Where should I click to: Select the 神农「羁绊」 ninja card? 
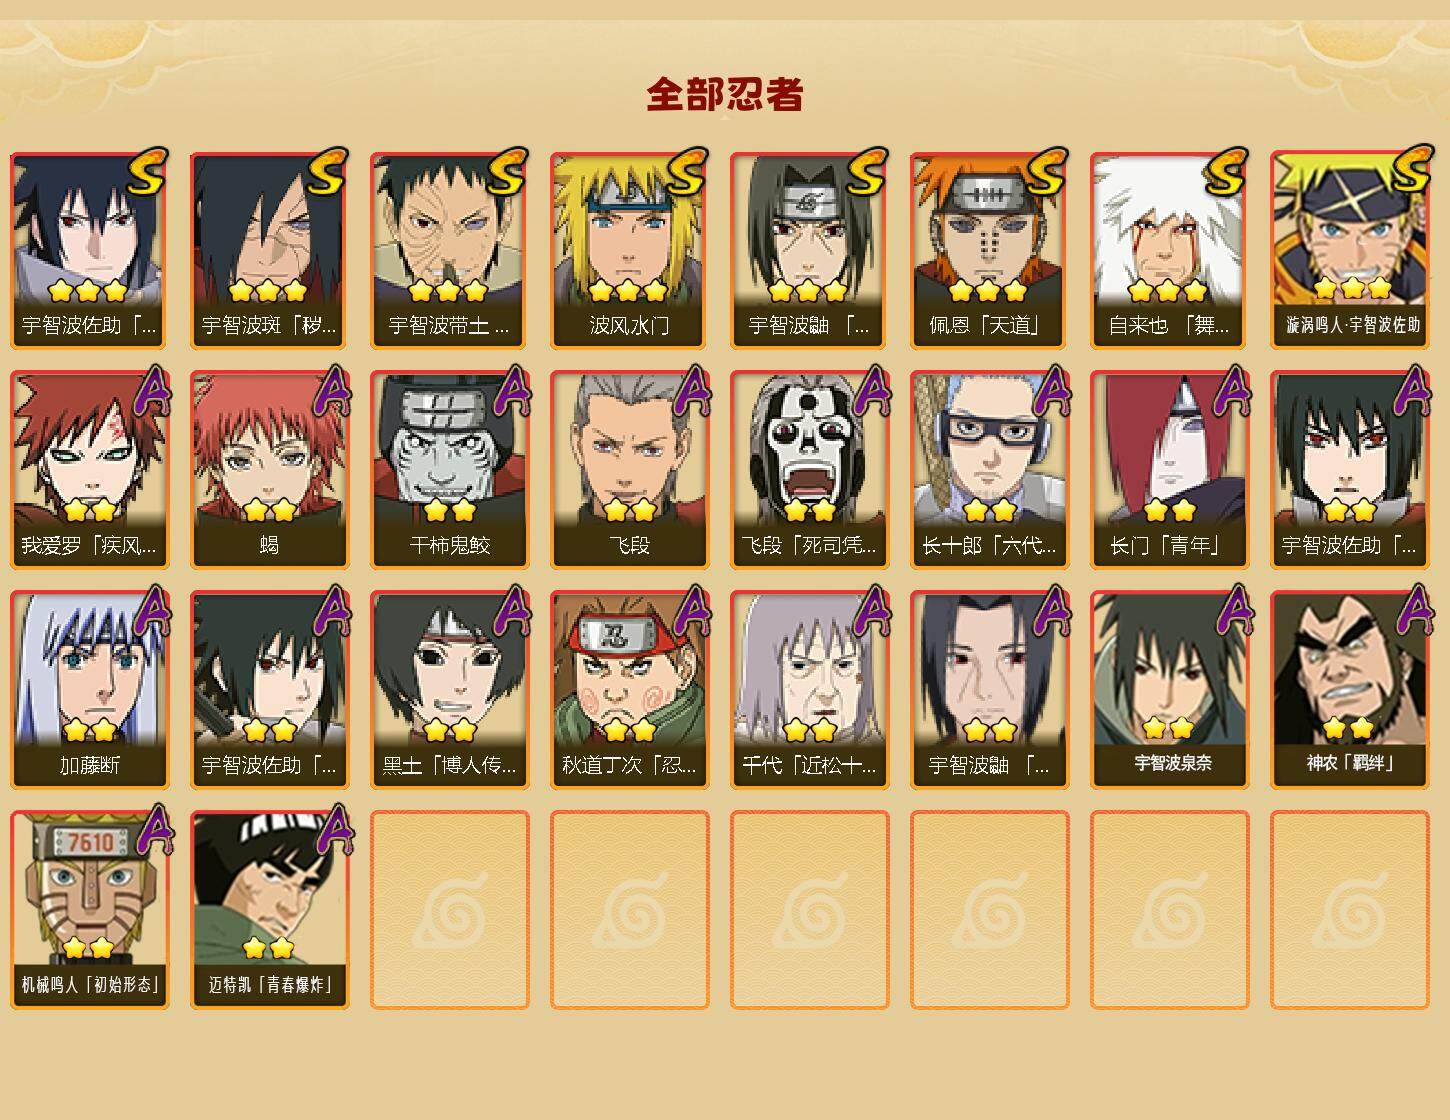(1349, 690)
